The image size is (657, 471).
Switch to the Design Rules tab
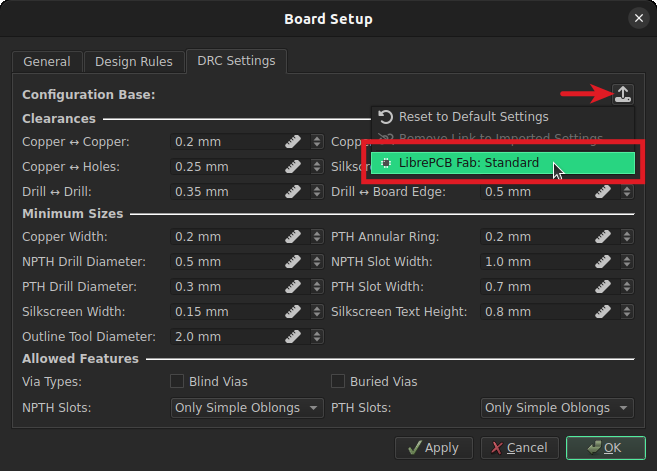pyautogui.click(x=134, y=62)
